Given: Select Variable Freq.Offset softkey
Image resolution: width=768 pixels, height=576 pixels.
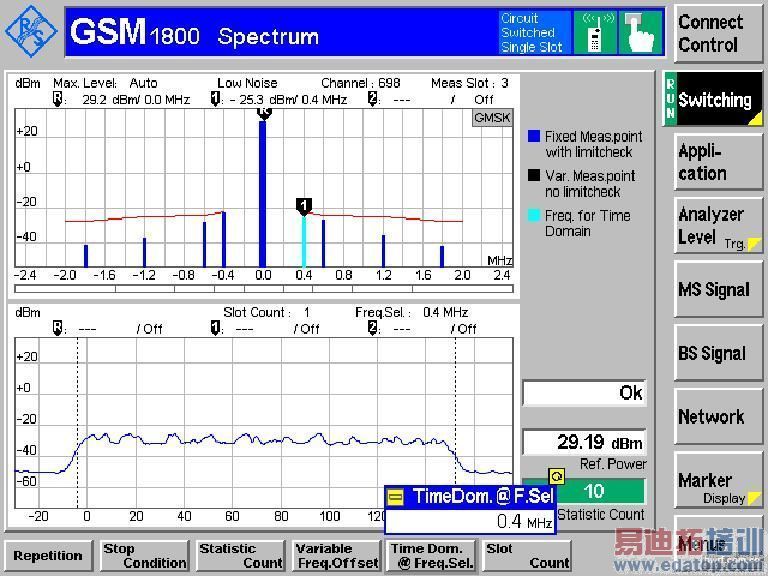Looking at the screenshot, I should point(336,556).
